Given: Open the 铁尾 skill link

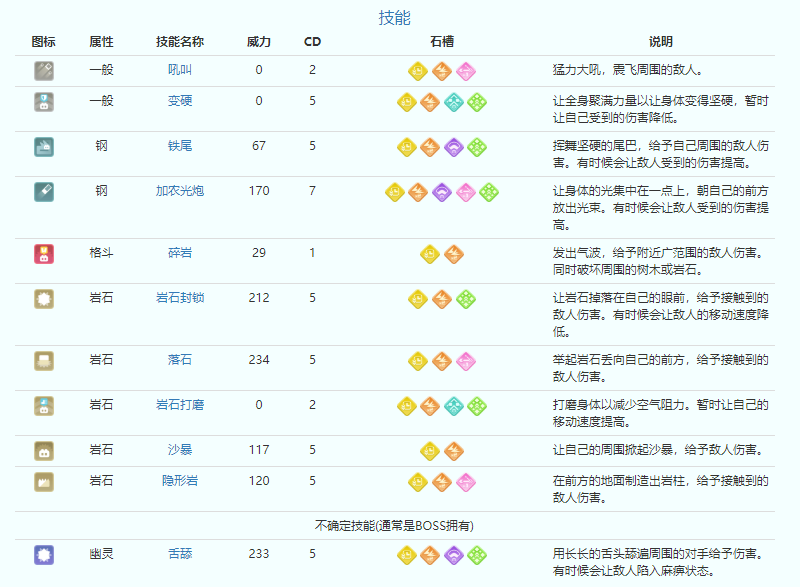Looking at the screenshot, I should [x=180, y=145].
